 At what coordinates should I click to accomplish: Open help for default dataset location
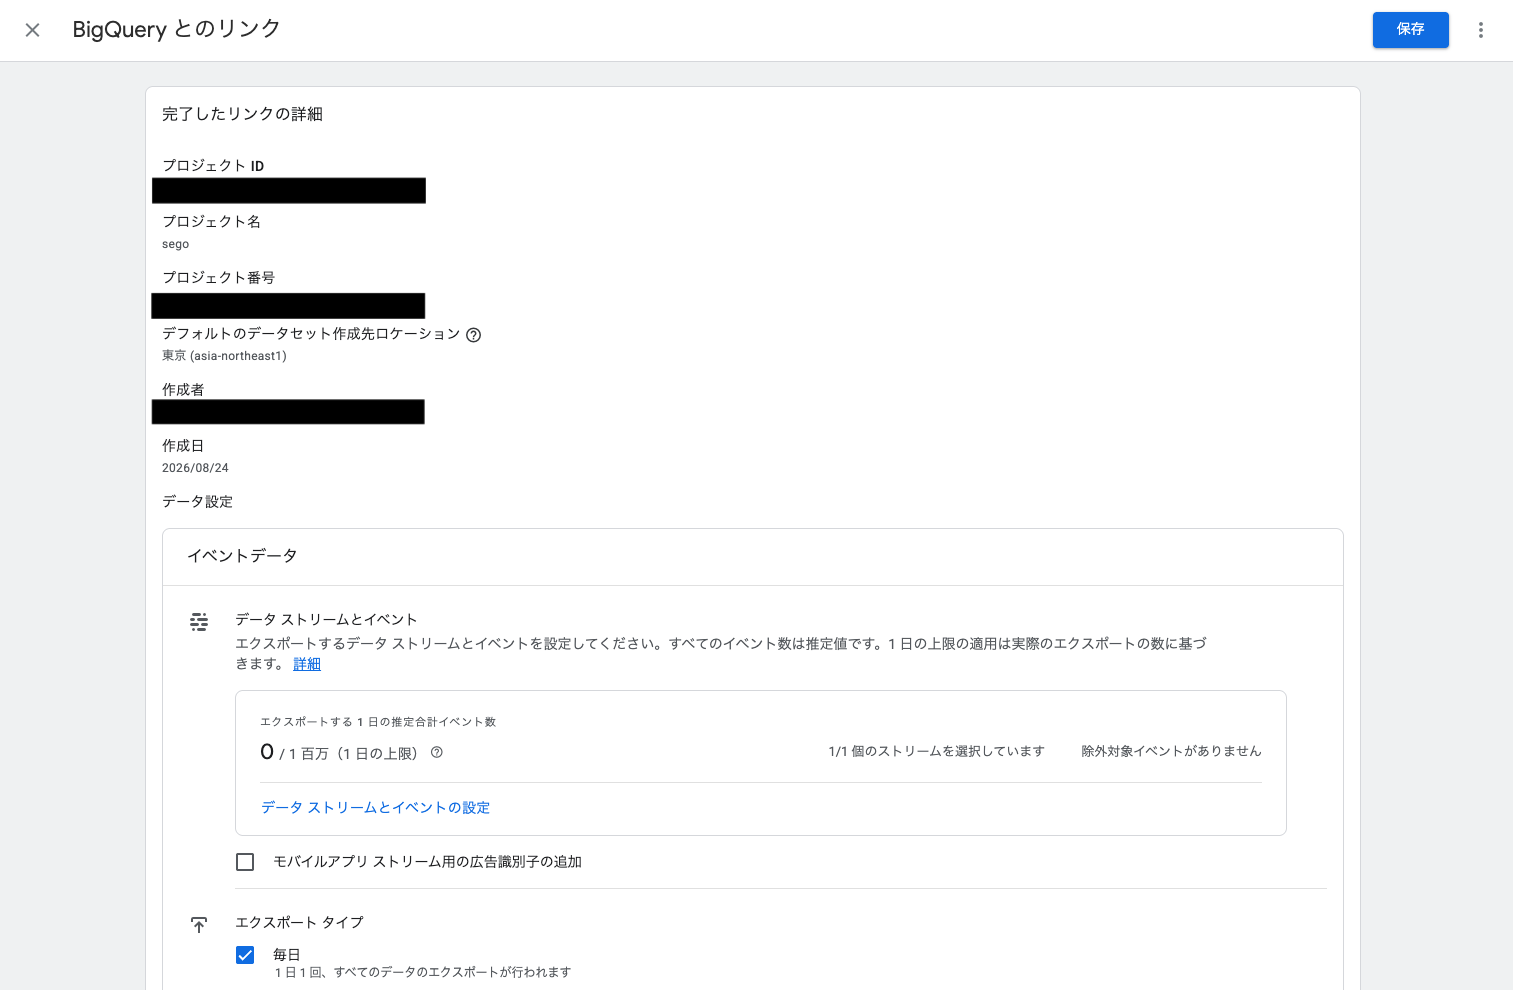click(x=474, y=335)
